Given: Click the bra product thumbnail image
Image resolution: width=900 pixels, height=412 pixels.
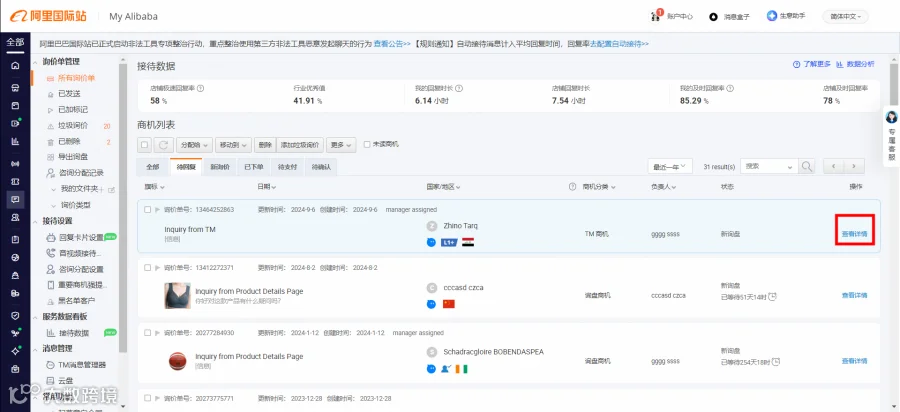Looking at the screenshot, I should [x=177, y=296].
